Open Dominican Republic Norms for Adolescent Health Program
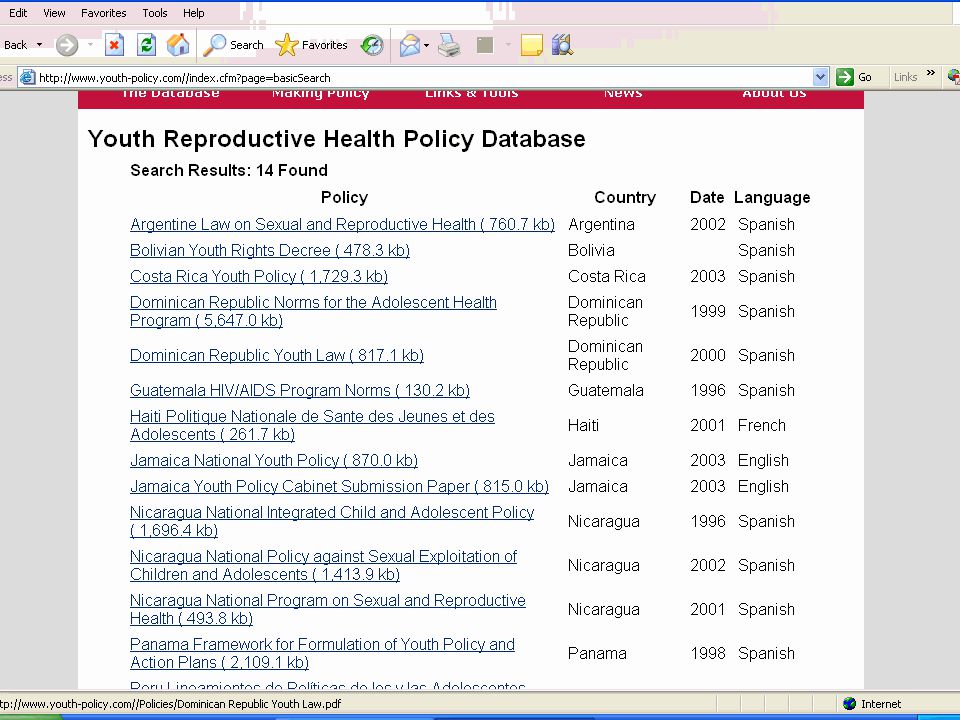 pos(313,311)
